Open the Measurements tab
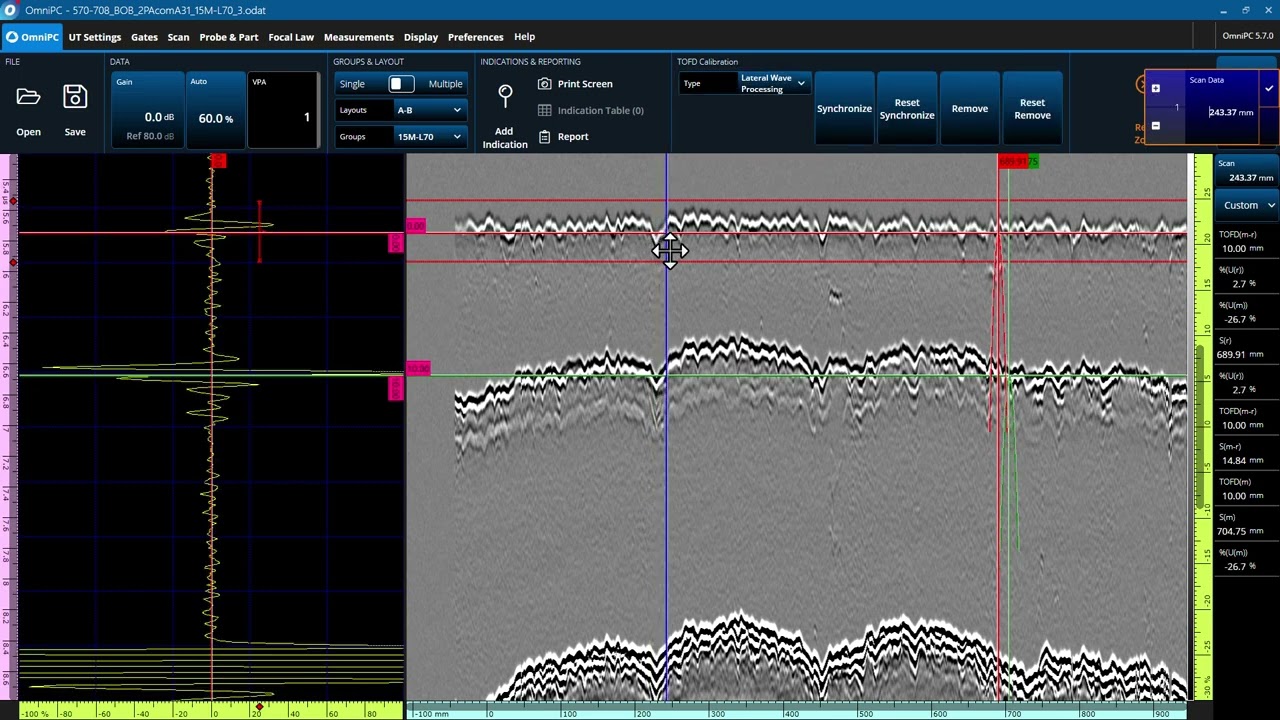Viewport: 1280px width, 720px height. [359, 37]
